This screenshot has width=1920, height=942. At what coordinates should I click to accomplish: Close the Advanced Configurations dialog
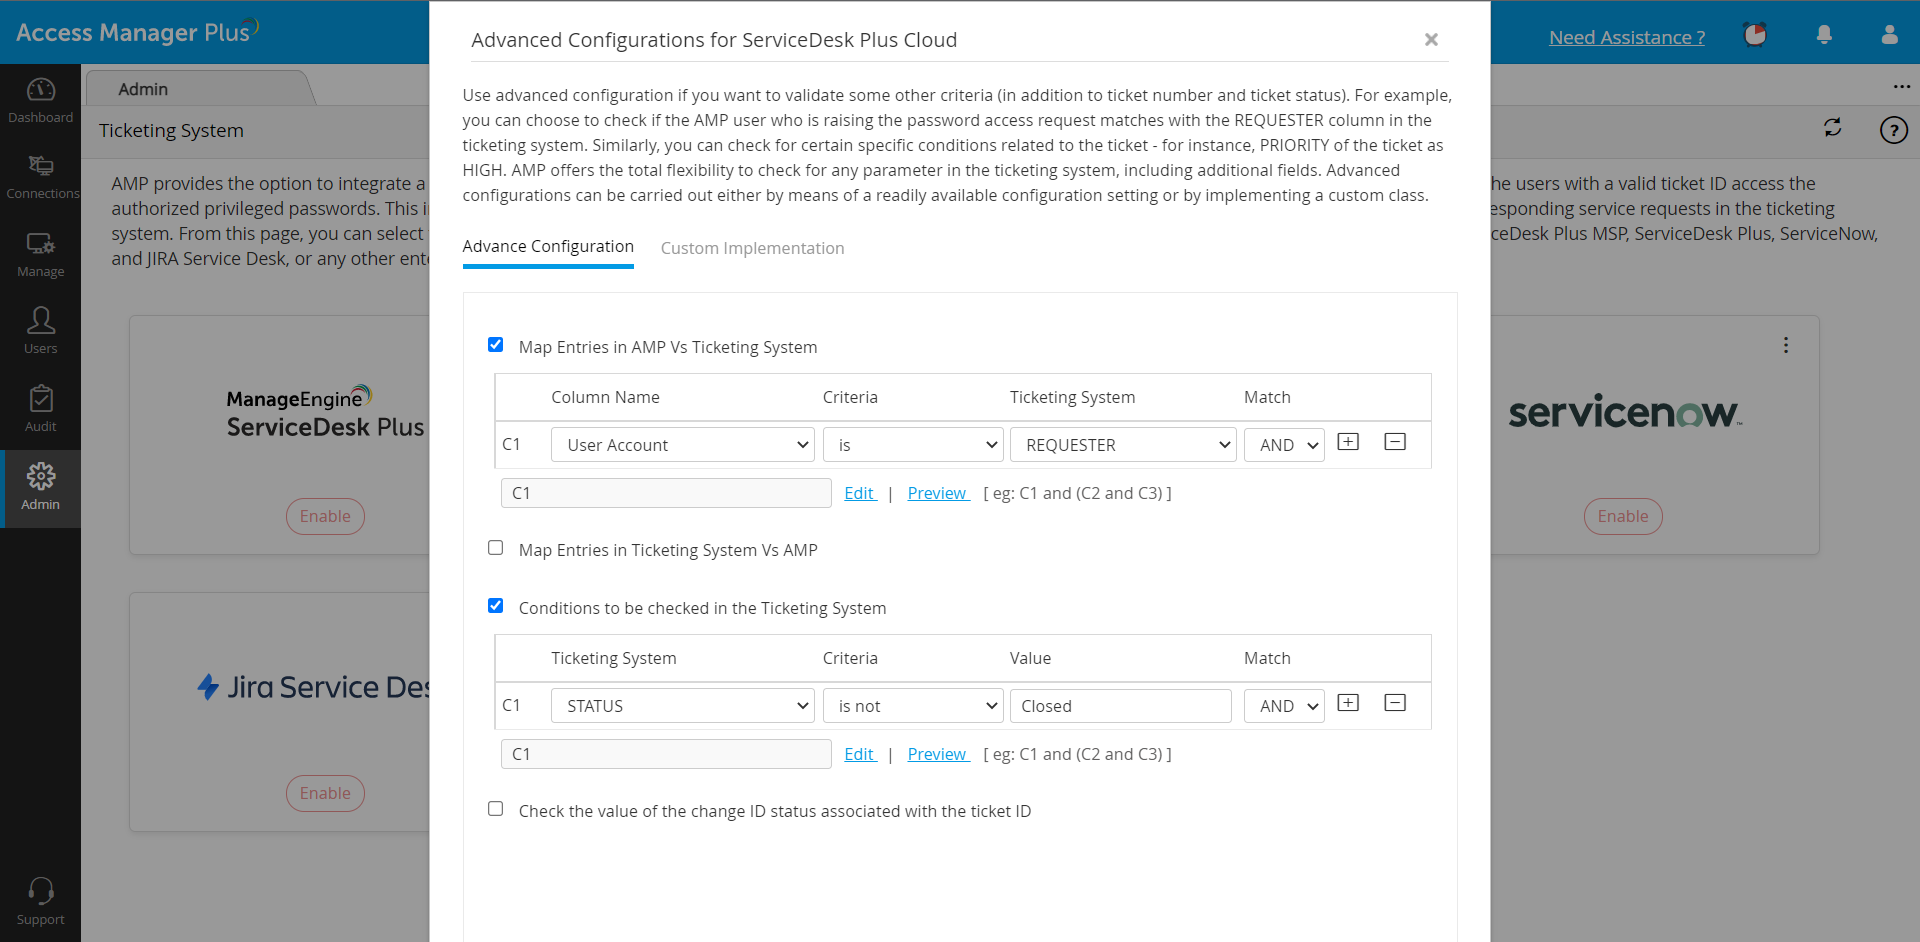pyautogui.click(x=1431, y=40)
